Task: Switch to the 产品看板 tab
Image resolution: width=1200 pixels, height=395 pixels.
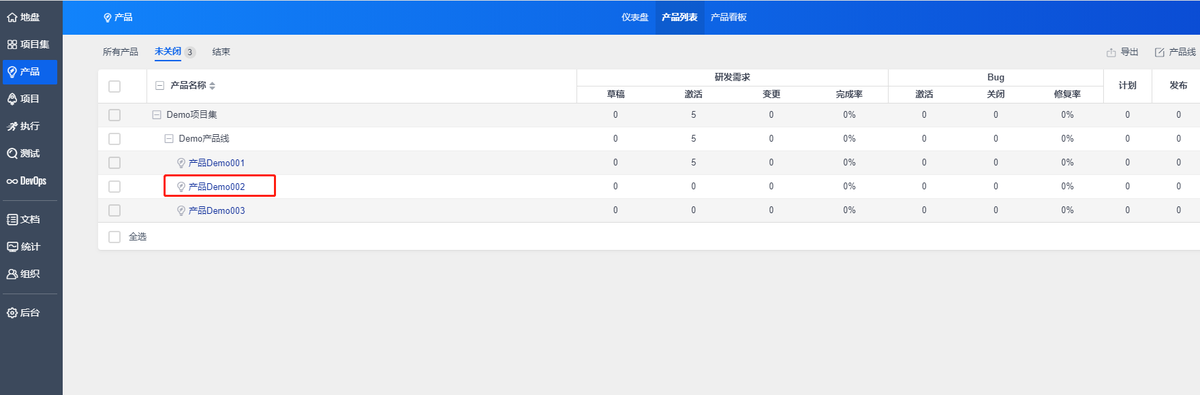Action: coord(728,17)
